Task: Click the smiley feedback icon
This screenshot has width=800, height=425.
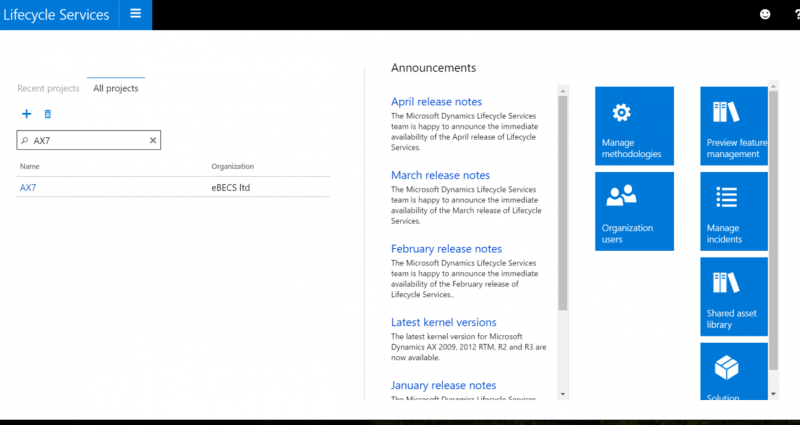Action: tap(765, 14)
